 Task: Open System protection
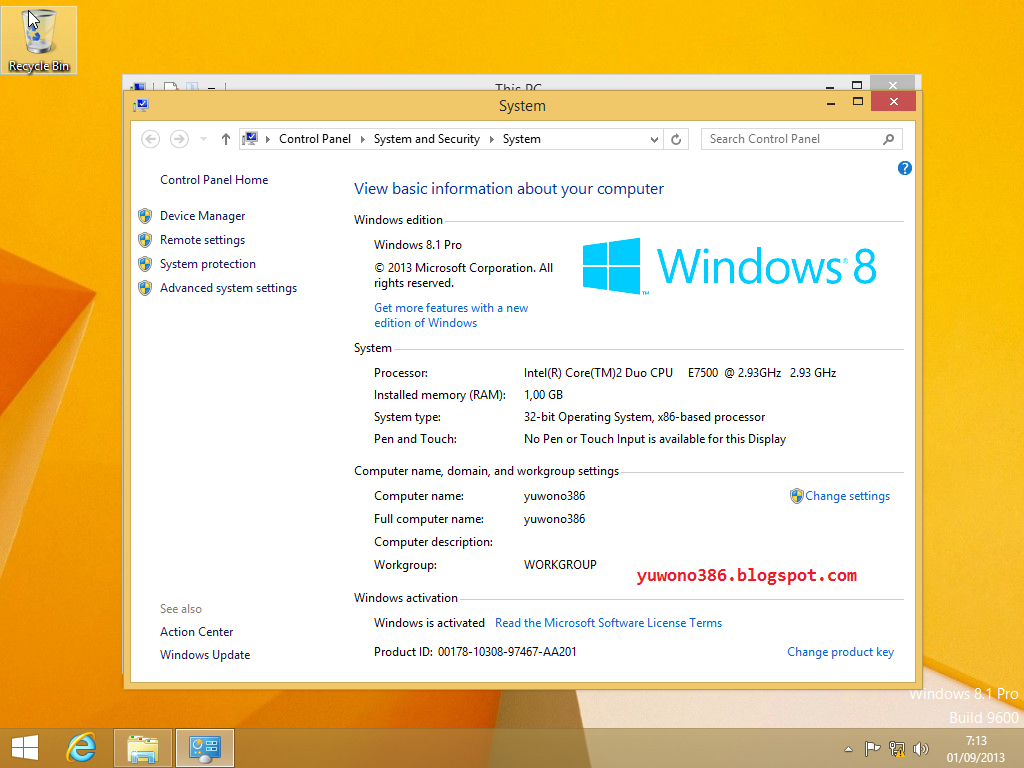pos(208,264)
